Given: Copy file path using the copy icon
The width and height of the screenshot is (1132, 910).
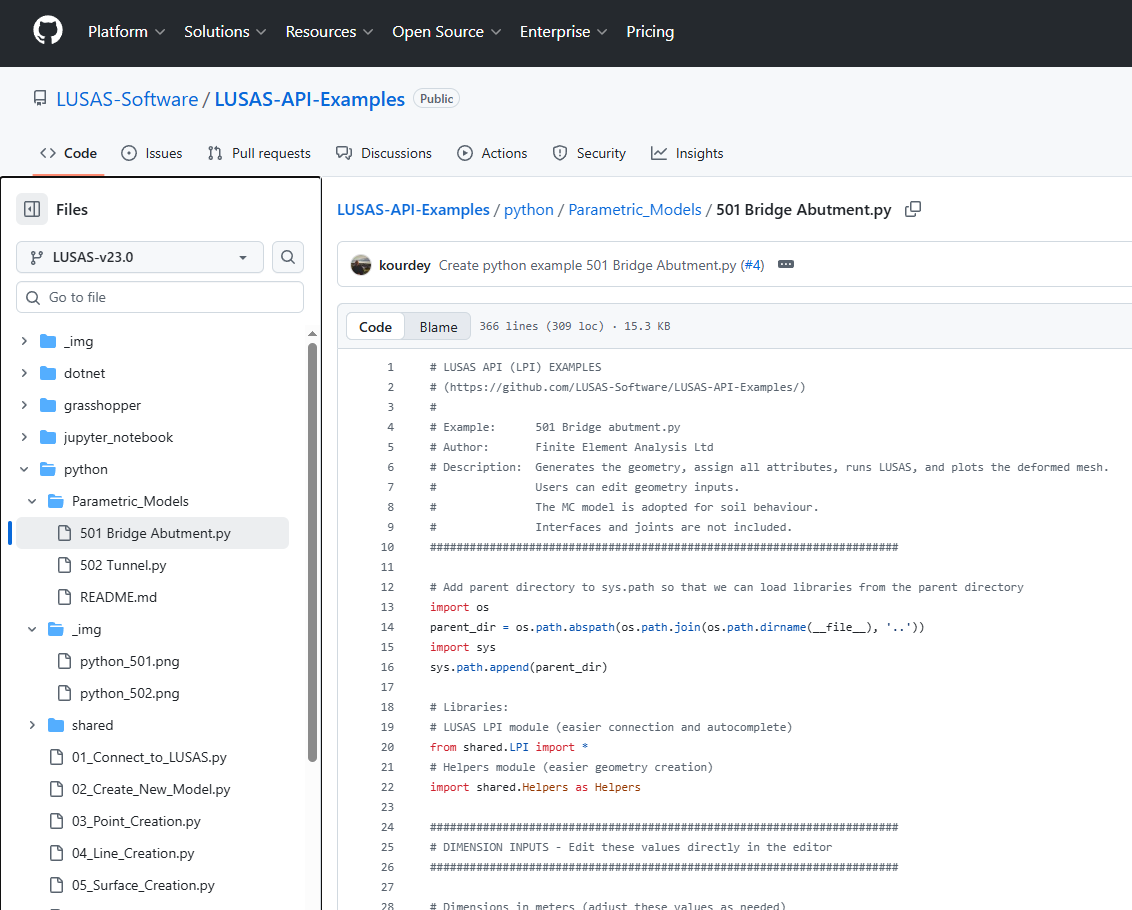Looking at the screenshot, I should click(912, 209).
